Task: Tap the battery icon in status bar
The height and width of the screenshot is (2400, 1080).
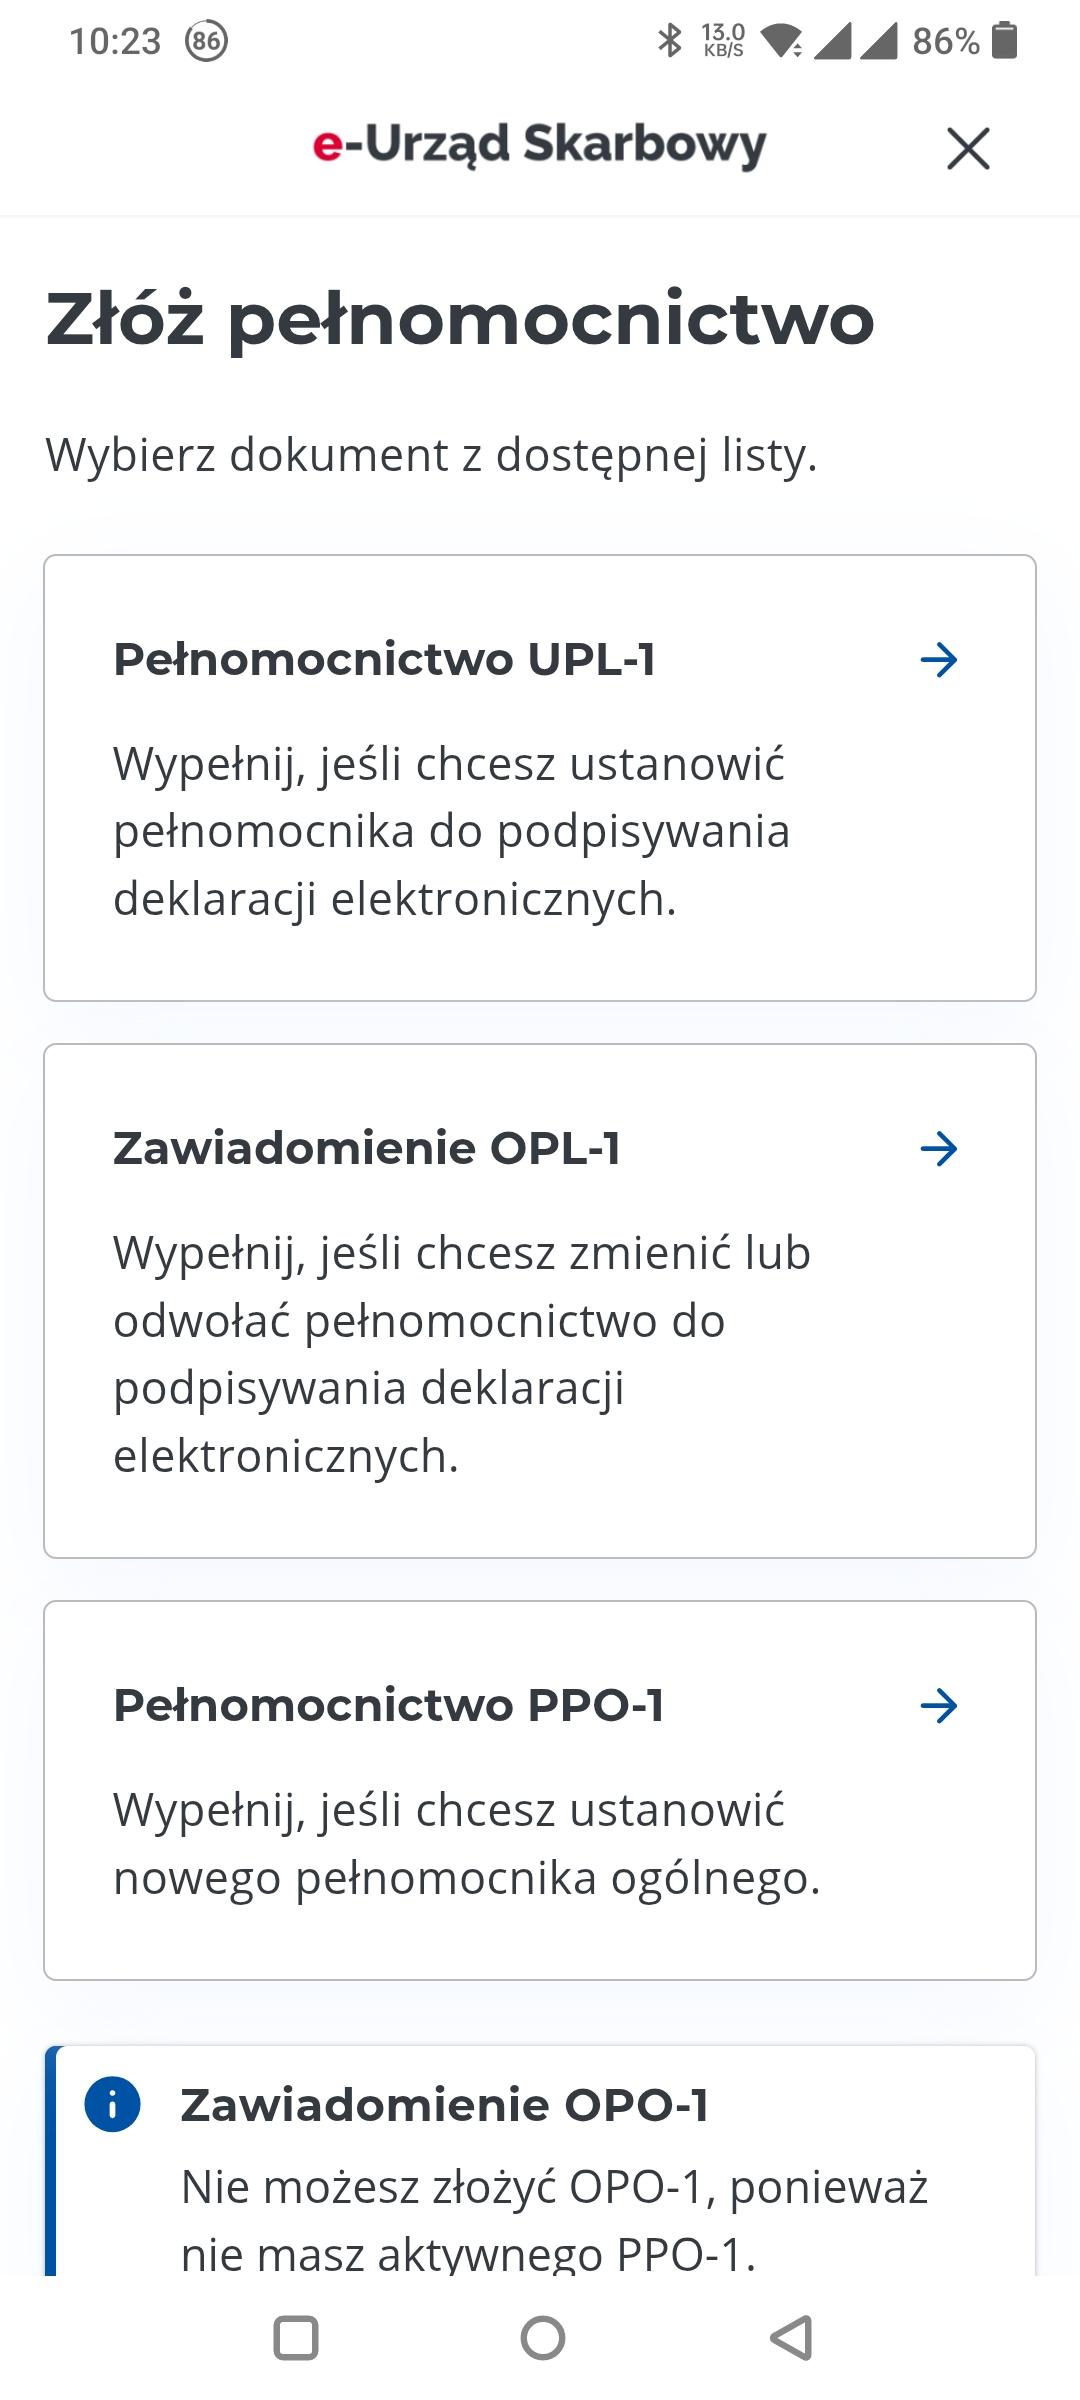Action: (x=1004, y=41)
